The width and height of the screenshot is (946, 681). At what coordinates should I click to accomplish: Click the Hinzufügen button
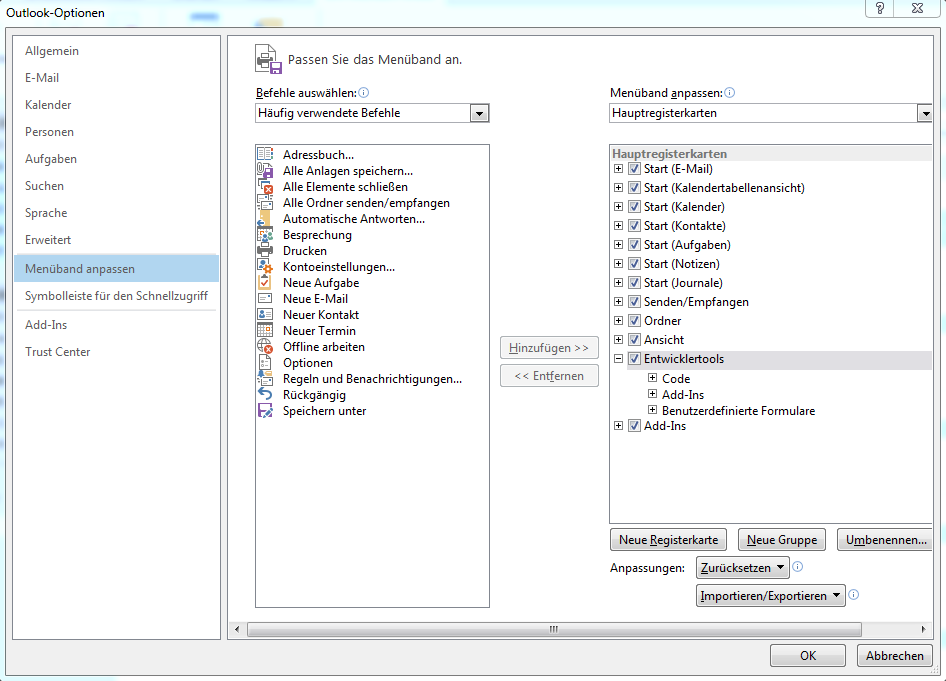[549, 348]
